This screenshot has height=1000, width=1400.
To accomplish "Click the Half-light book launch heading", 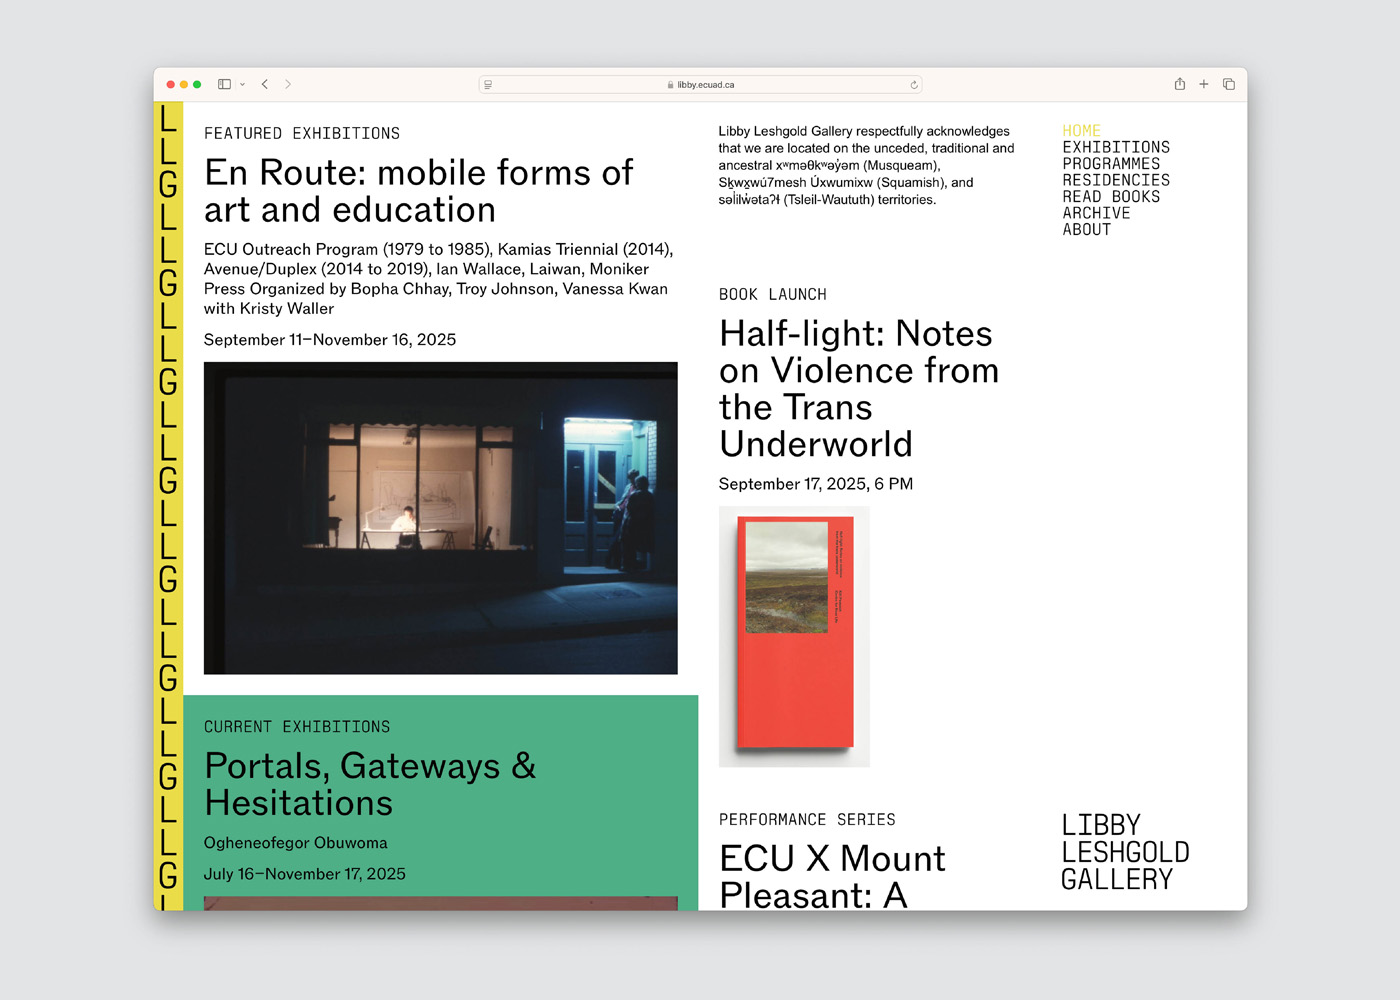I will point(858,388).
